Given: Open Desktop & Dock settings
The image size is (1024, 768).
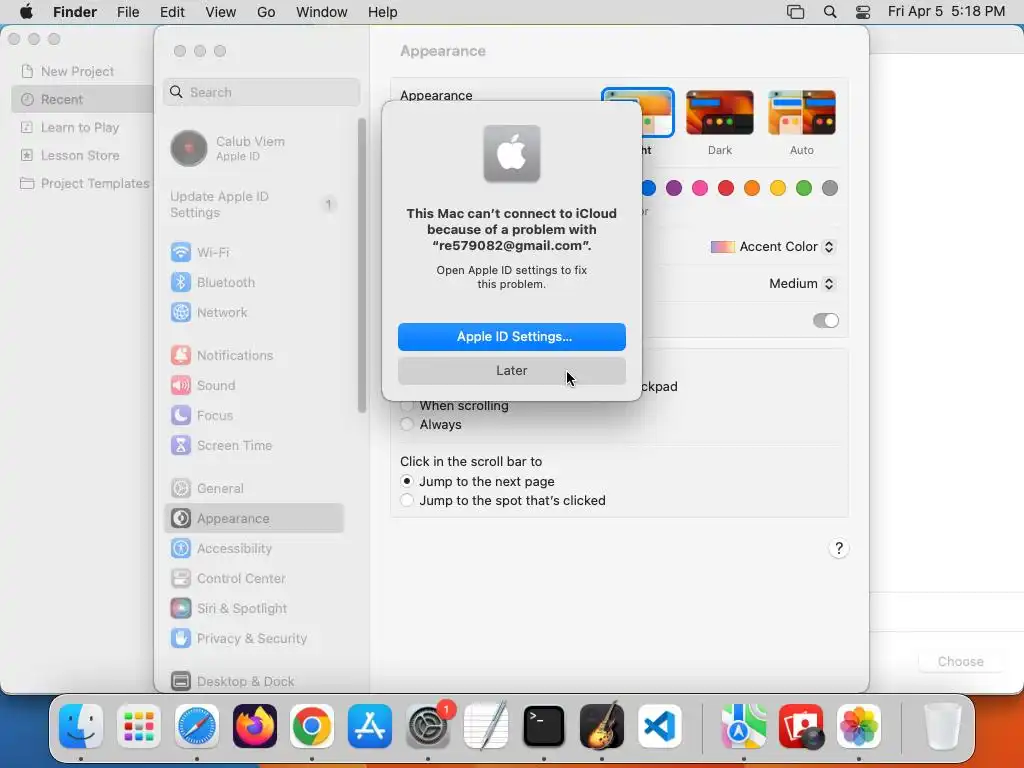Looking at the screenshot, I should point(254,681).
